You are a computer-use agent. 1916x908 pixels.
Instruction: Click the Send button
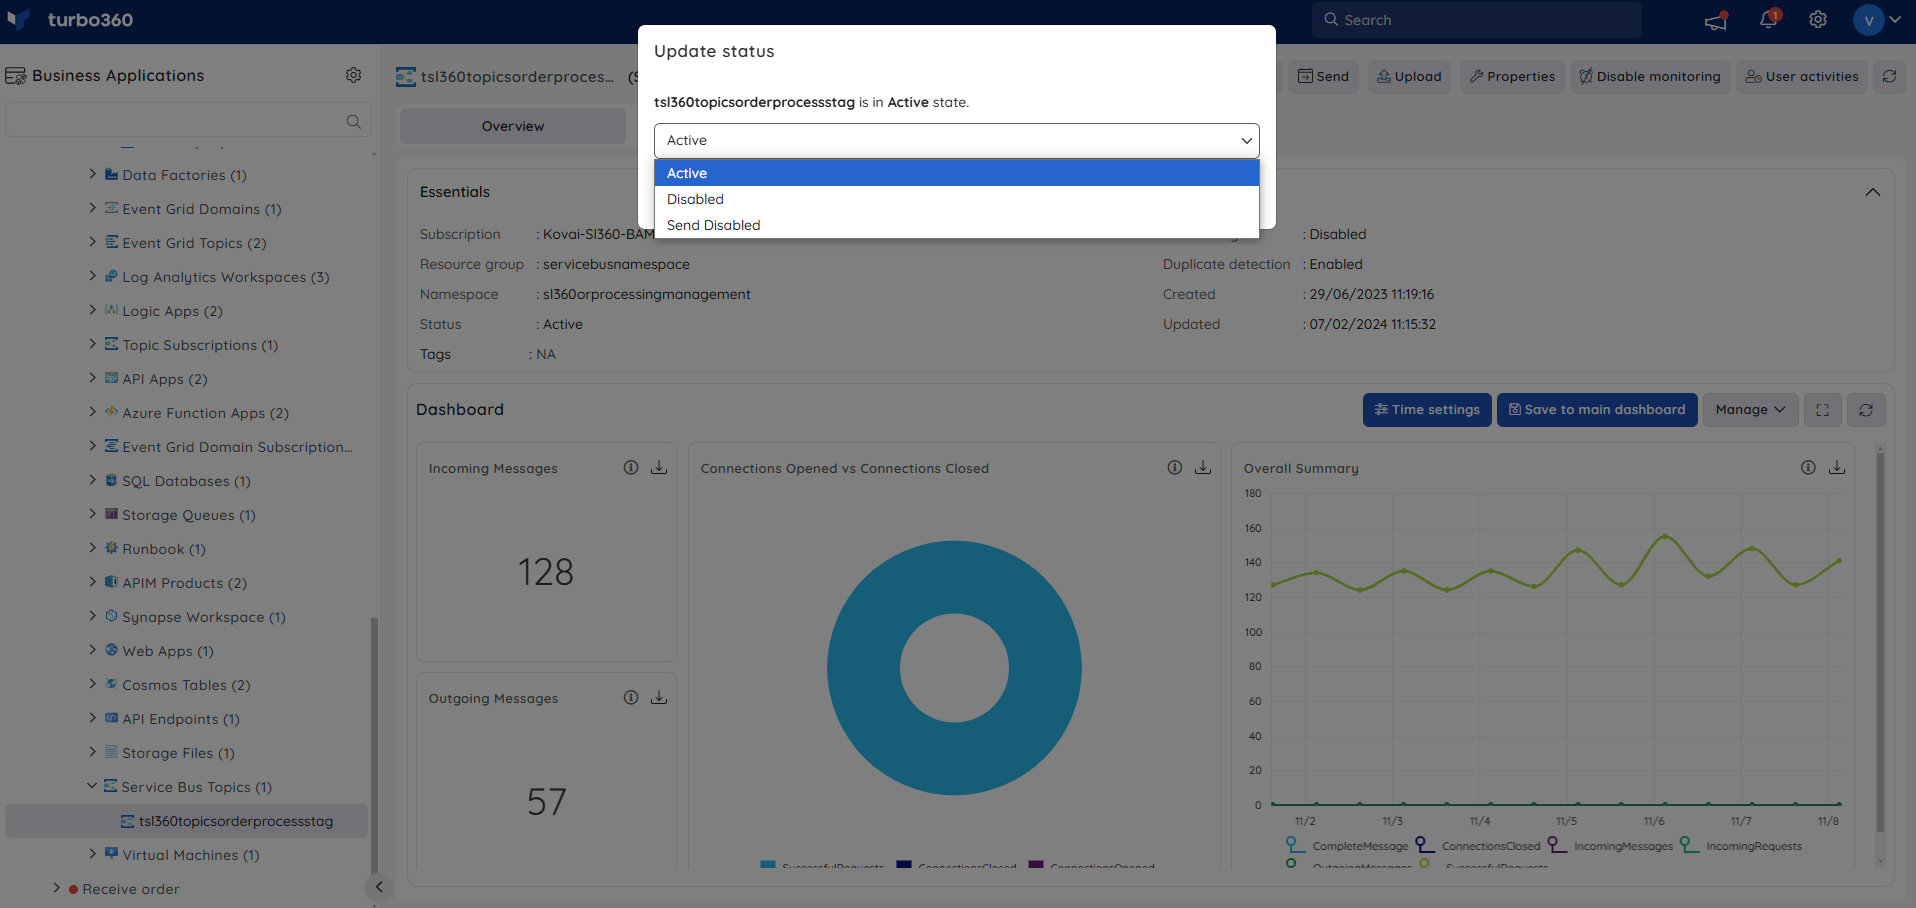tap(1323, 76)
